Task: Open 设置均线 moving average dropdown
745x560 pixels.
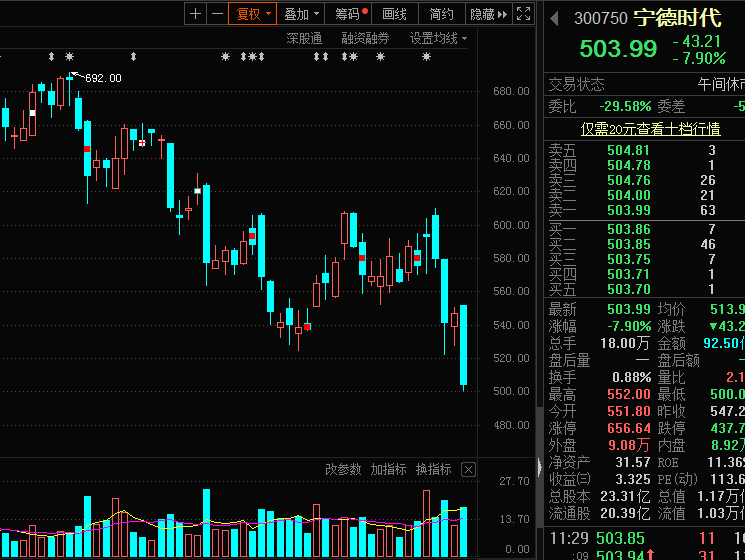Action: (439, 39)
